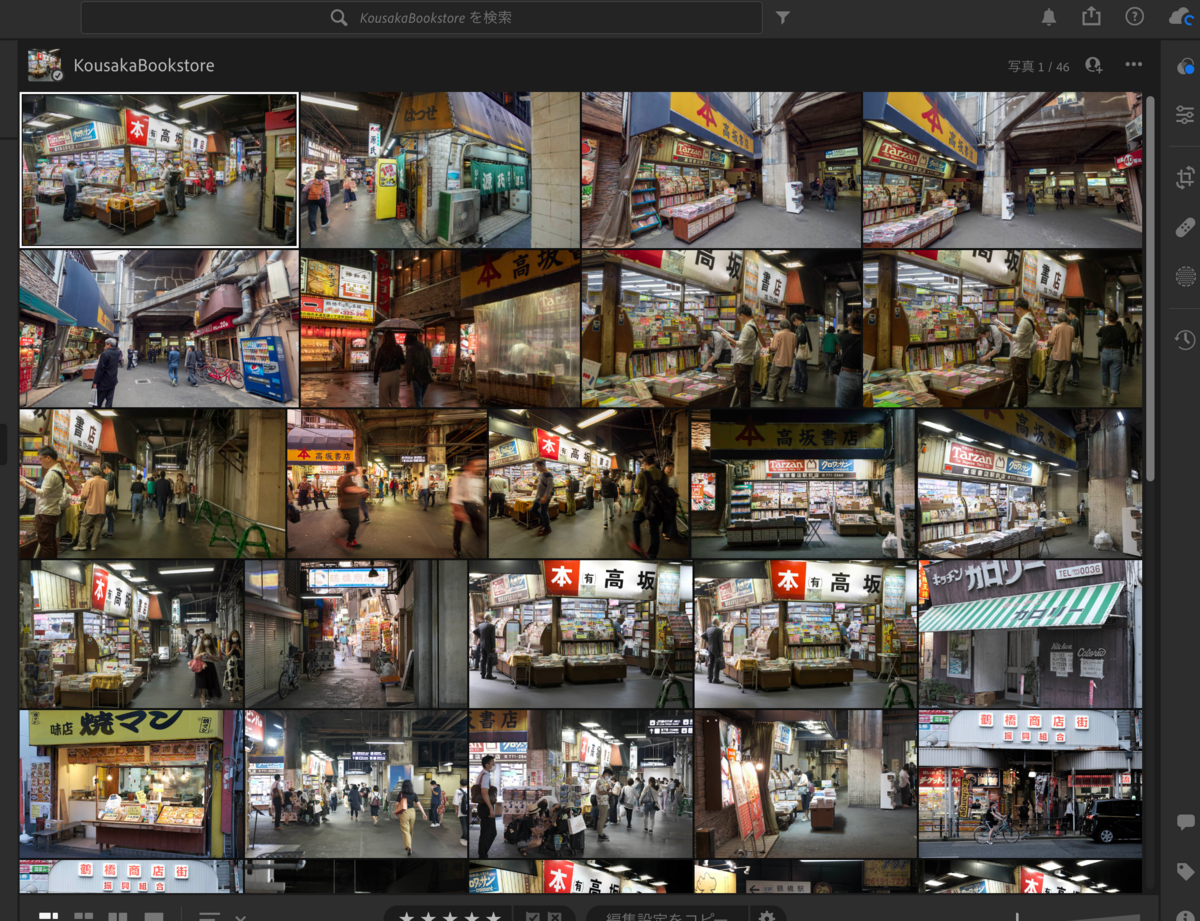Select the highlighted first bookstore photo

[x=159, y=170]
